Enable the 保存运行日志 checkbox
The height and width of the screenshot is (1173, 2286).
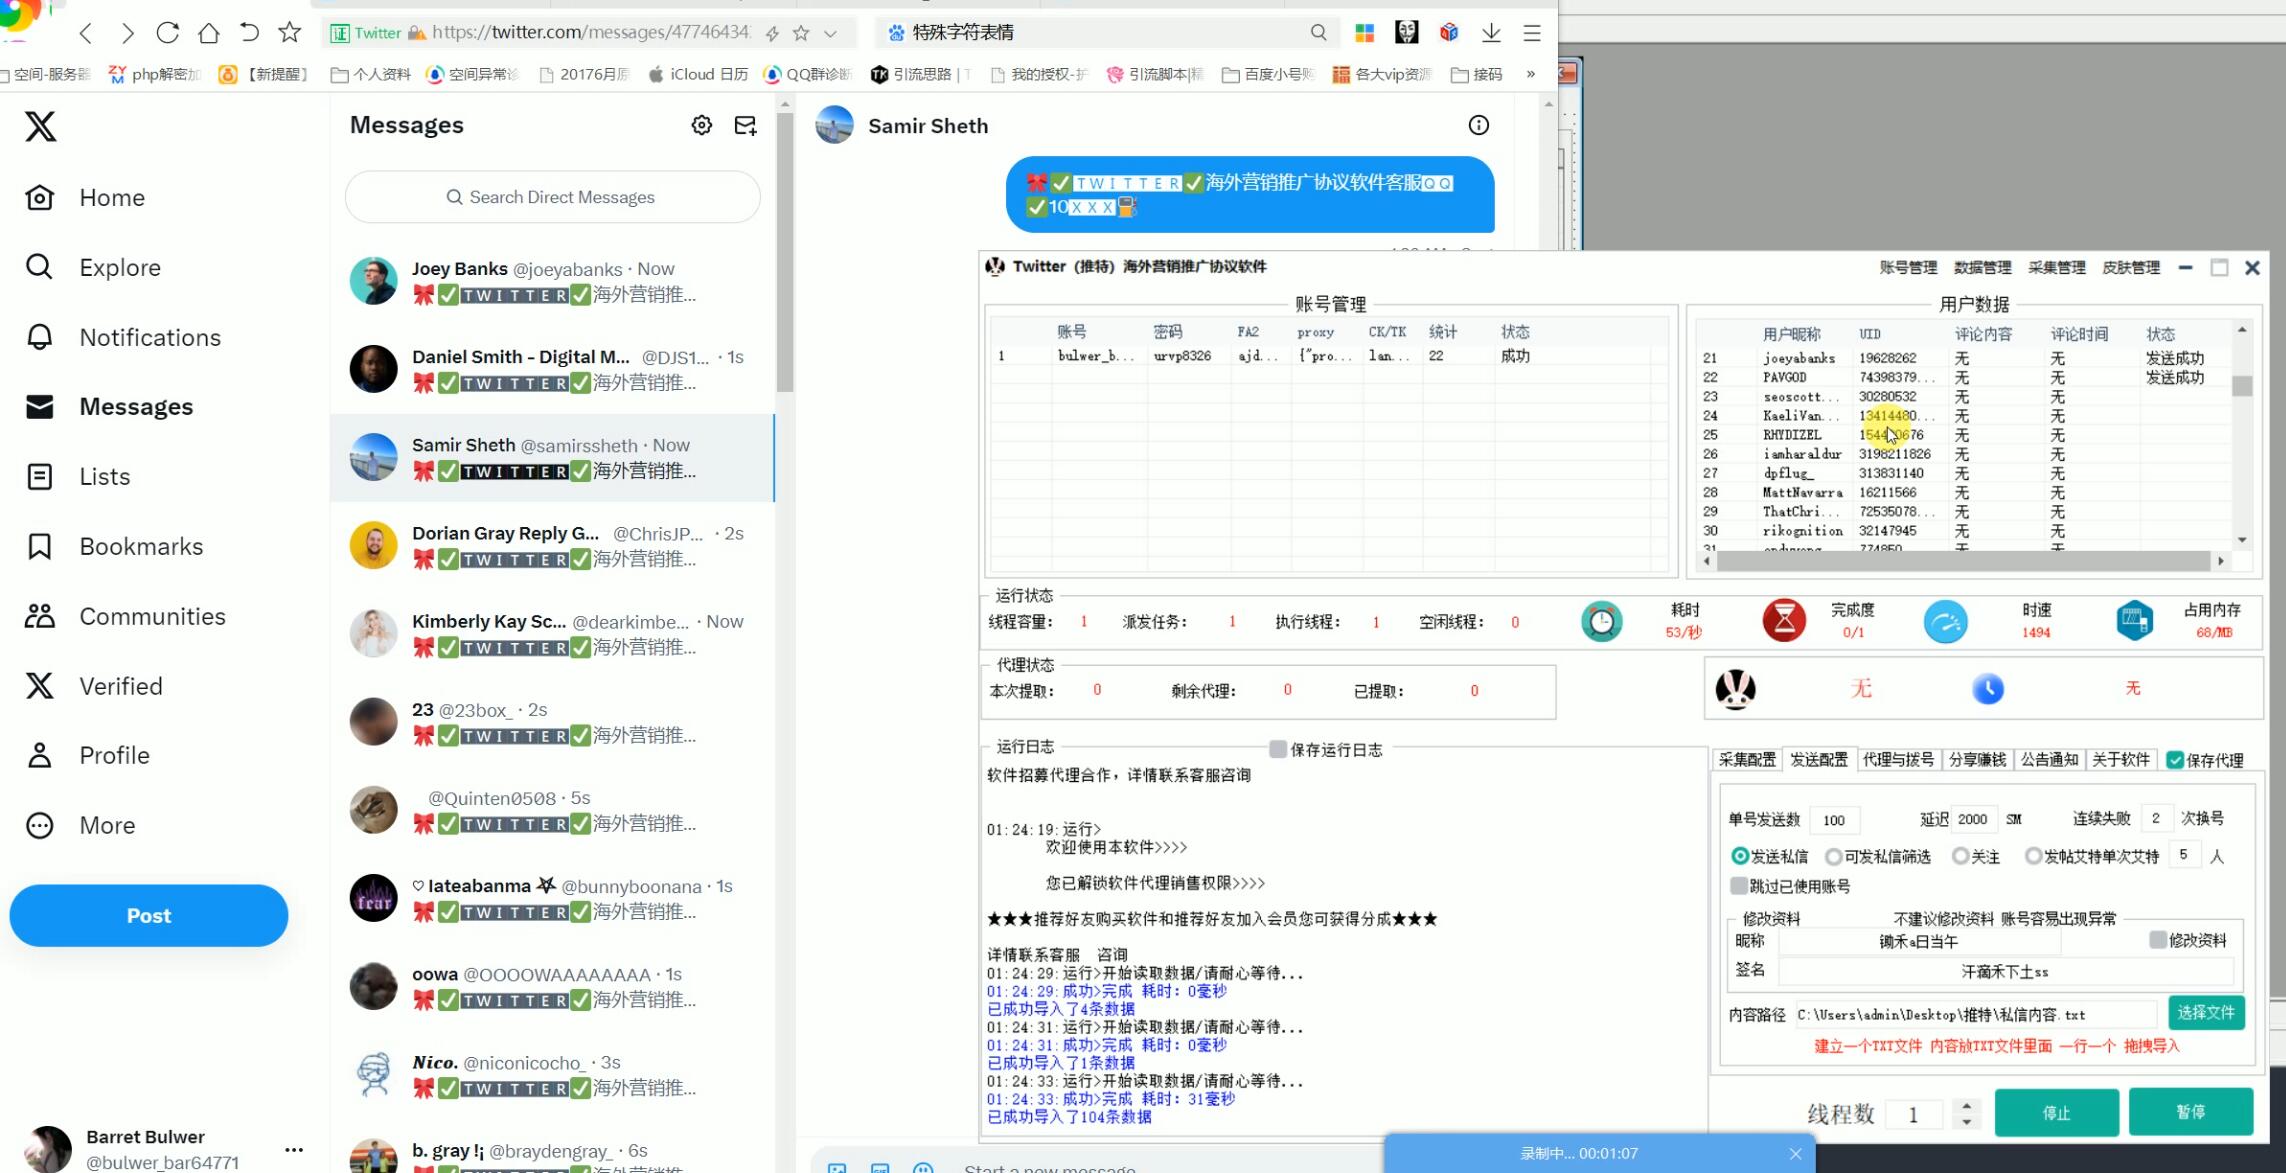[1278, 749]
